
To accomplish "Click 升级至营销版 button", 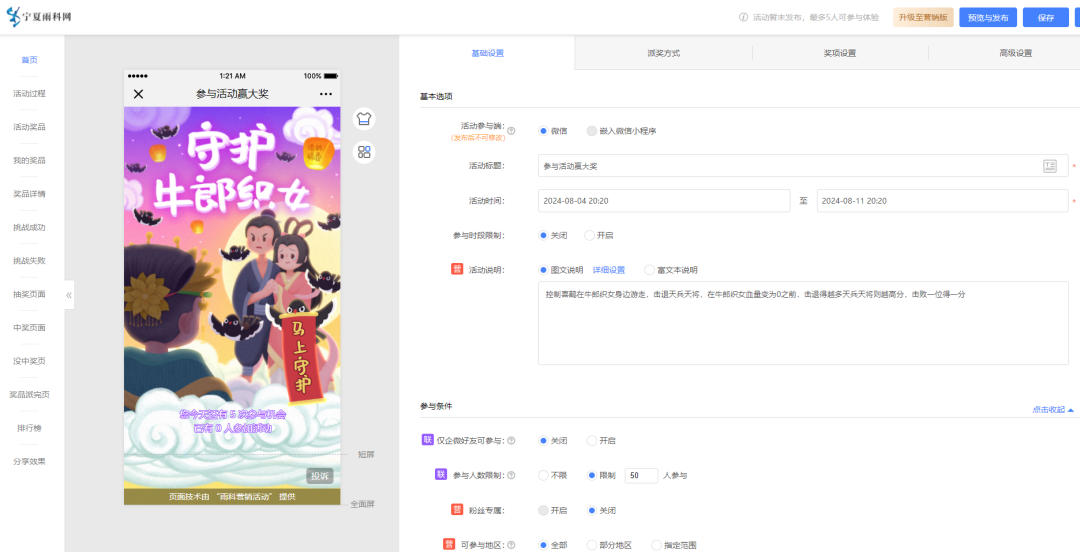I will coord(923,17).
